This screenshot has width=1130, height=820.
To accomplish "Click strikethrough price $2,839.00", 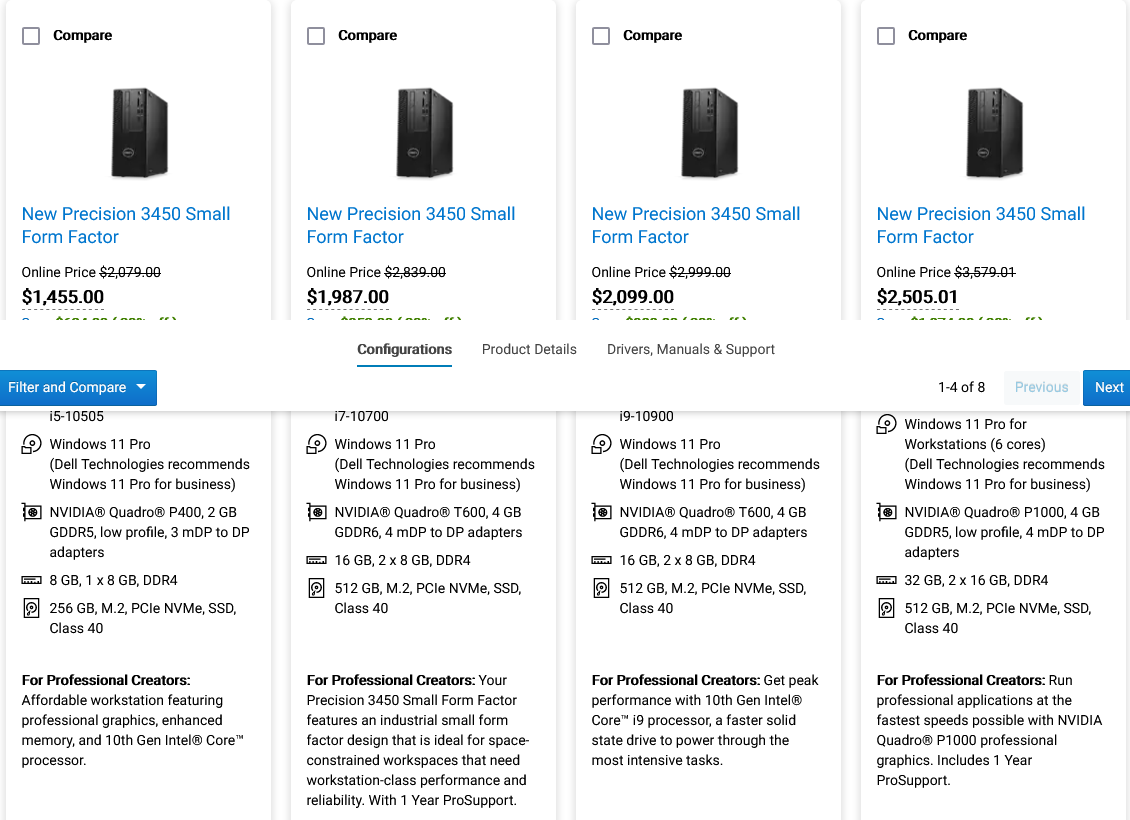I will click(415, 272).
